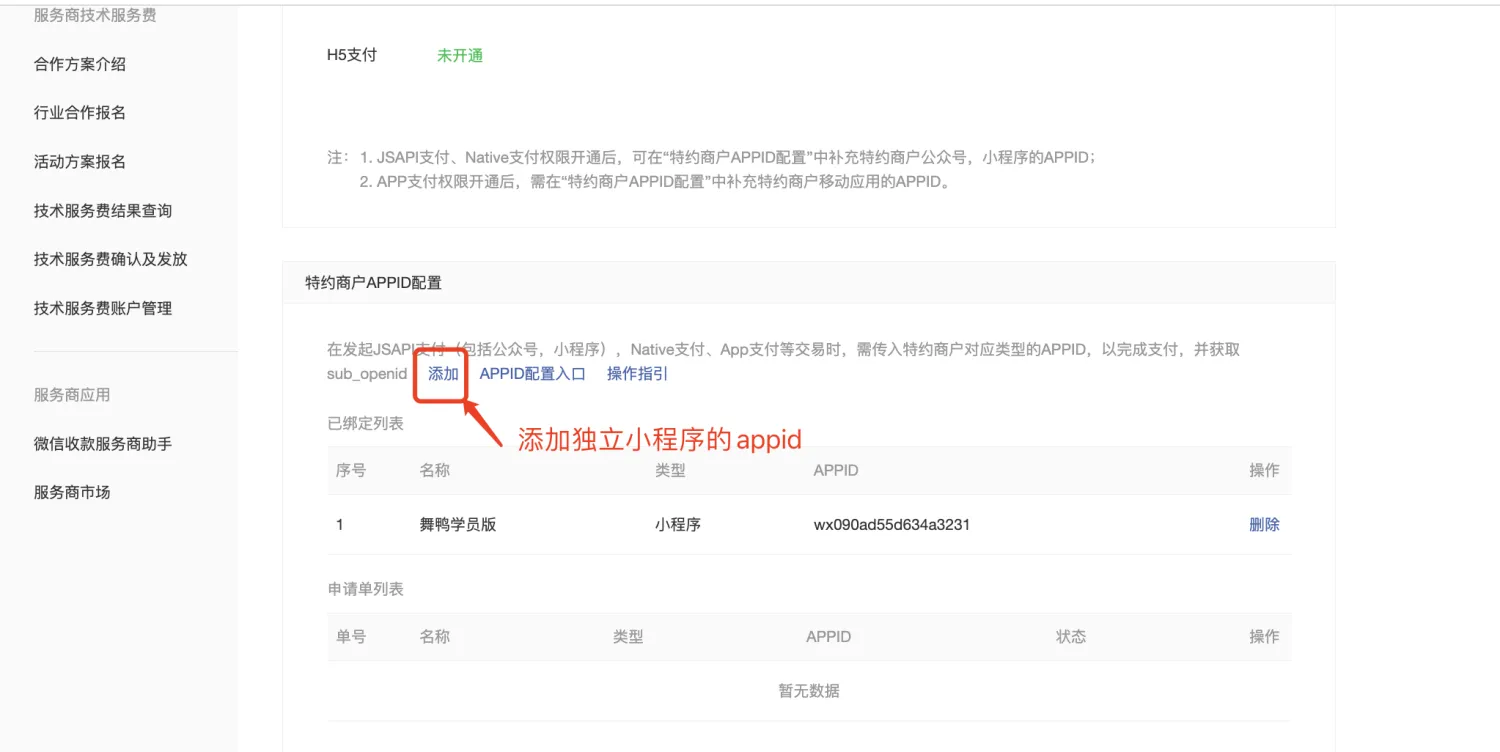View the 操作指引 link

click(x=637, y=374)
